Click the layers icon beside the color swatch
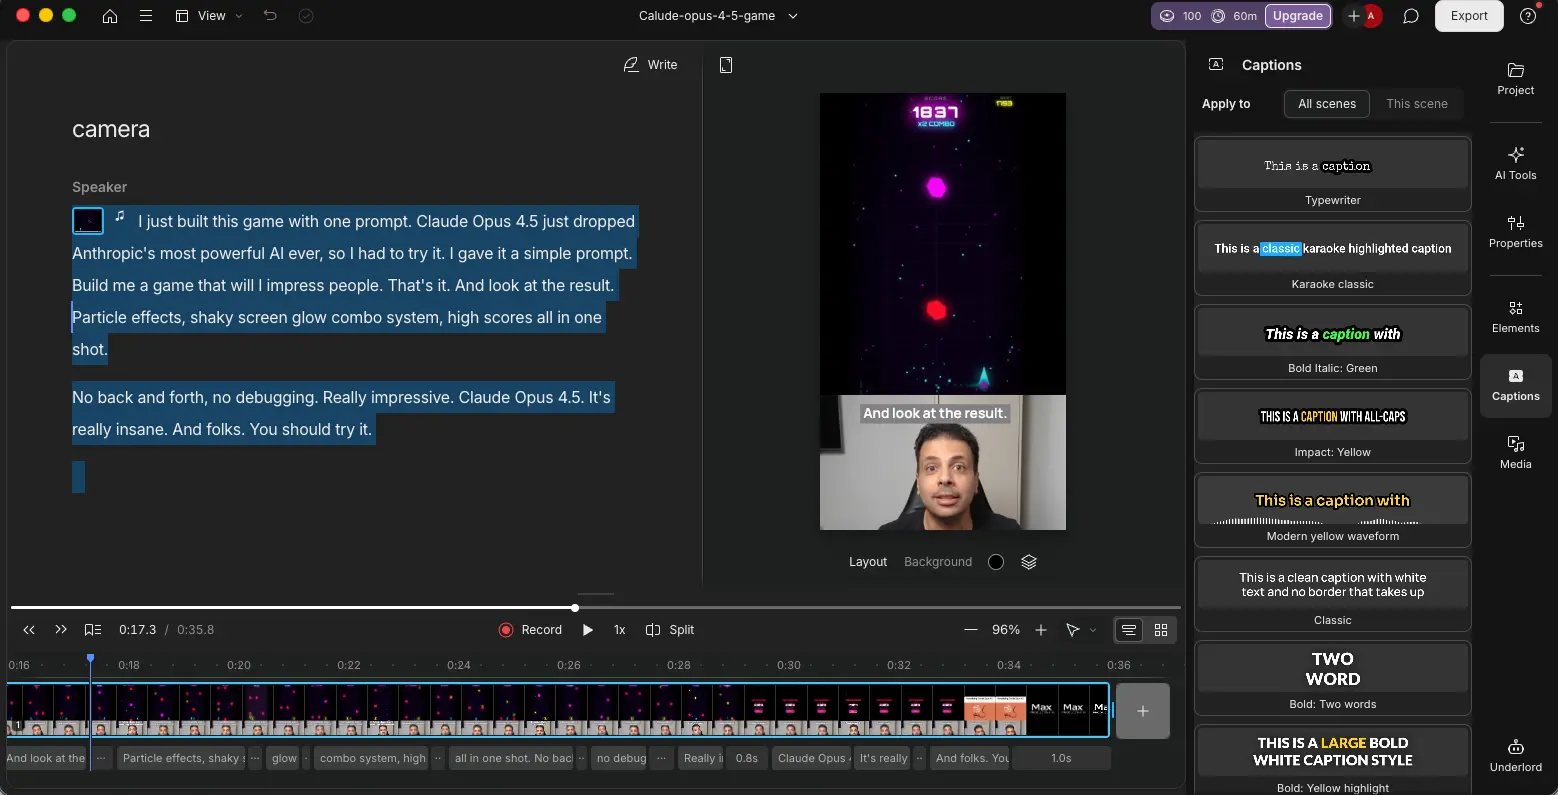 pos(1029,561)
